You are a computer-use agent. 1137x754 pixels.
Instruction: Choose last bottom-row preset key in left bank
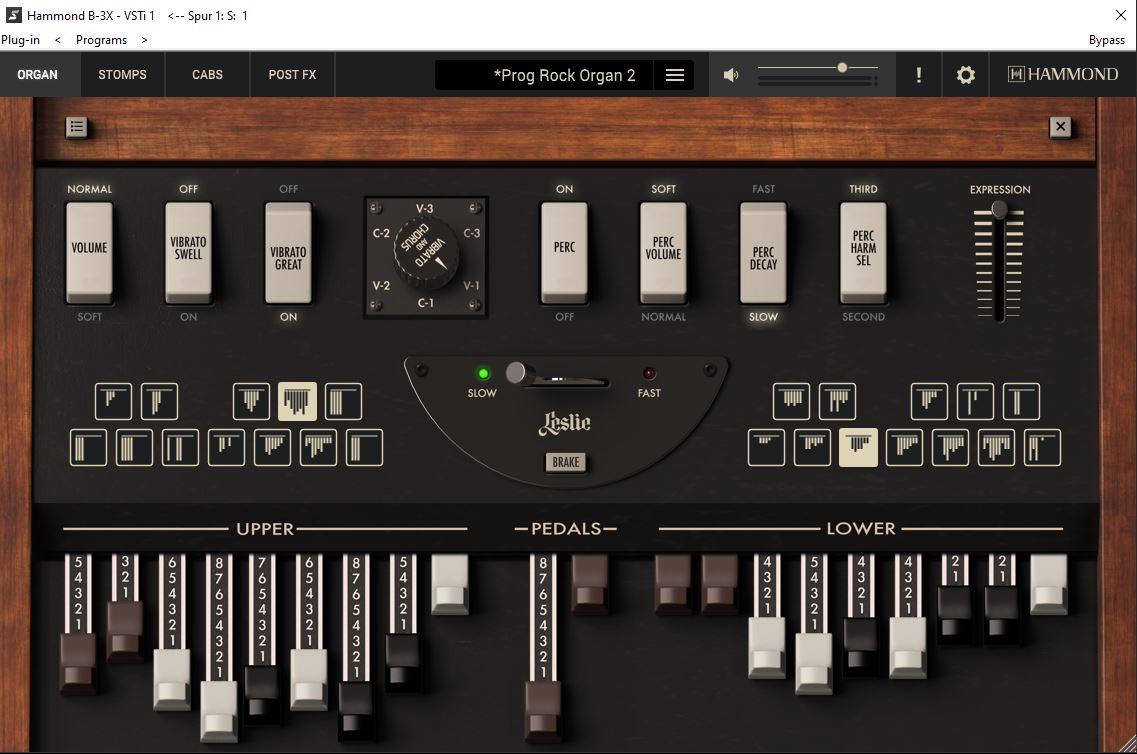364,447
